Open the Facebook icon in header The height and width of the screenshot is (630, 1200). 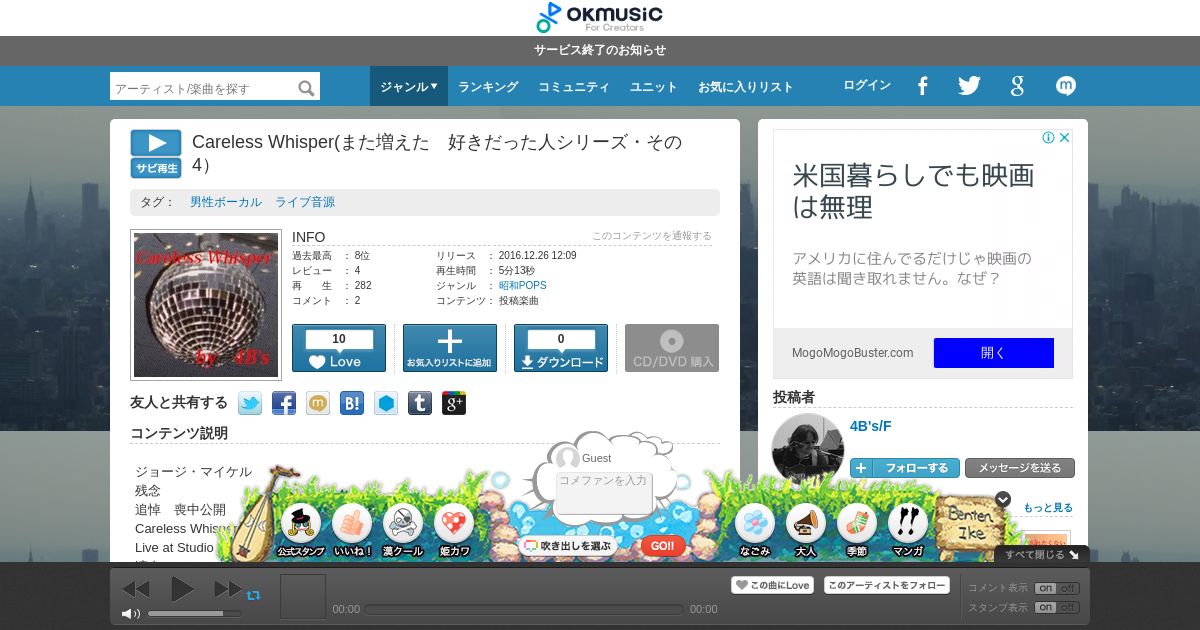922,86
